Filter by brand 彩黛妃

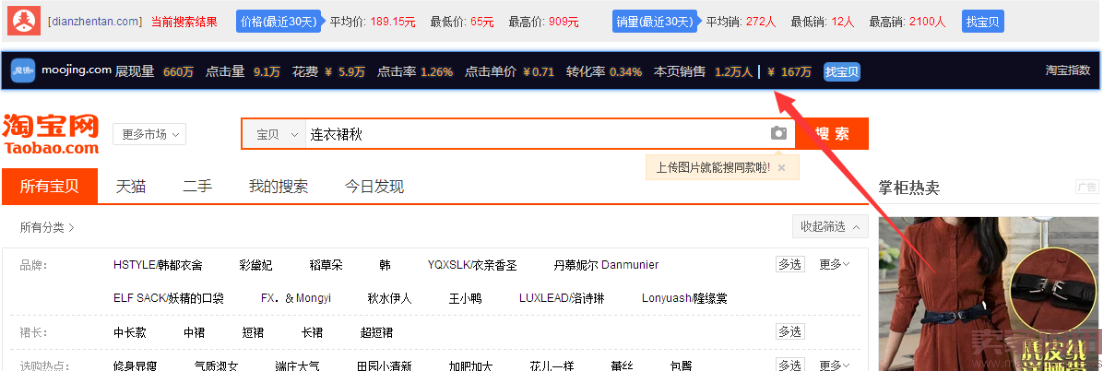click(x=256, y=265)
